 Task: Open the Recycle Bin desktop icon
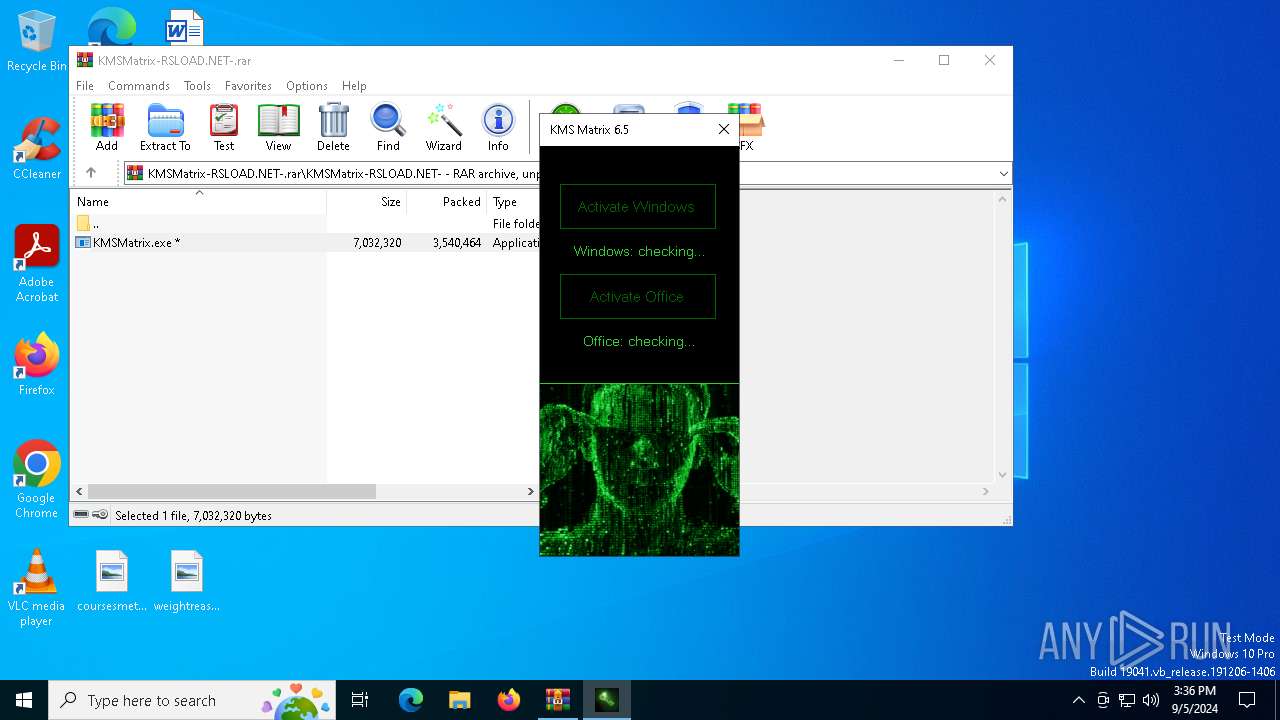(x=36, y=41)
